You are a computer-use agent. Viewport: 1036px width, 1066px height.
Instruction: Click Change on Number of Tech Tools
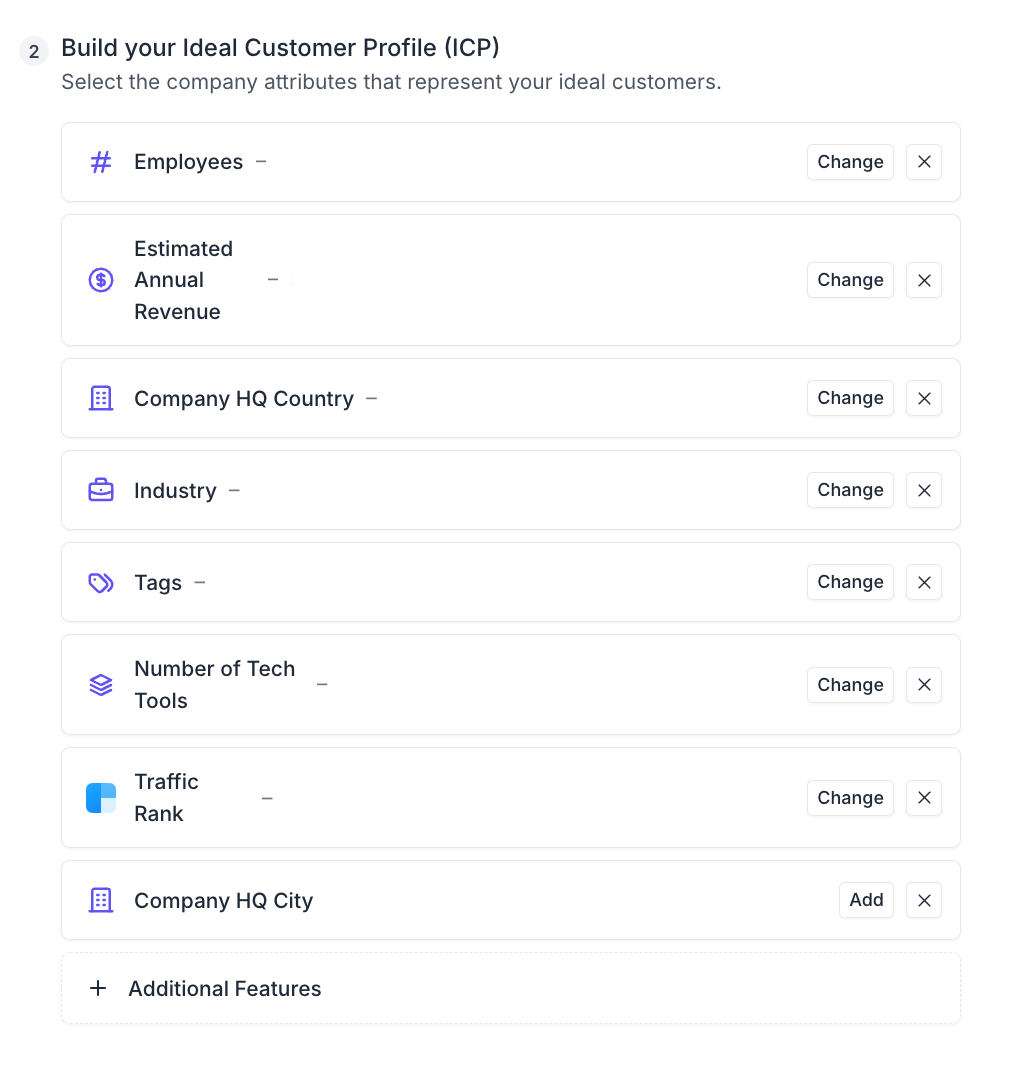850,685
